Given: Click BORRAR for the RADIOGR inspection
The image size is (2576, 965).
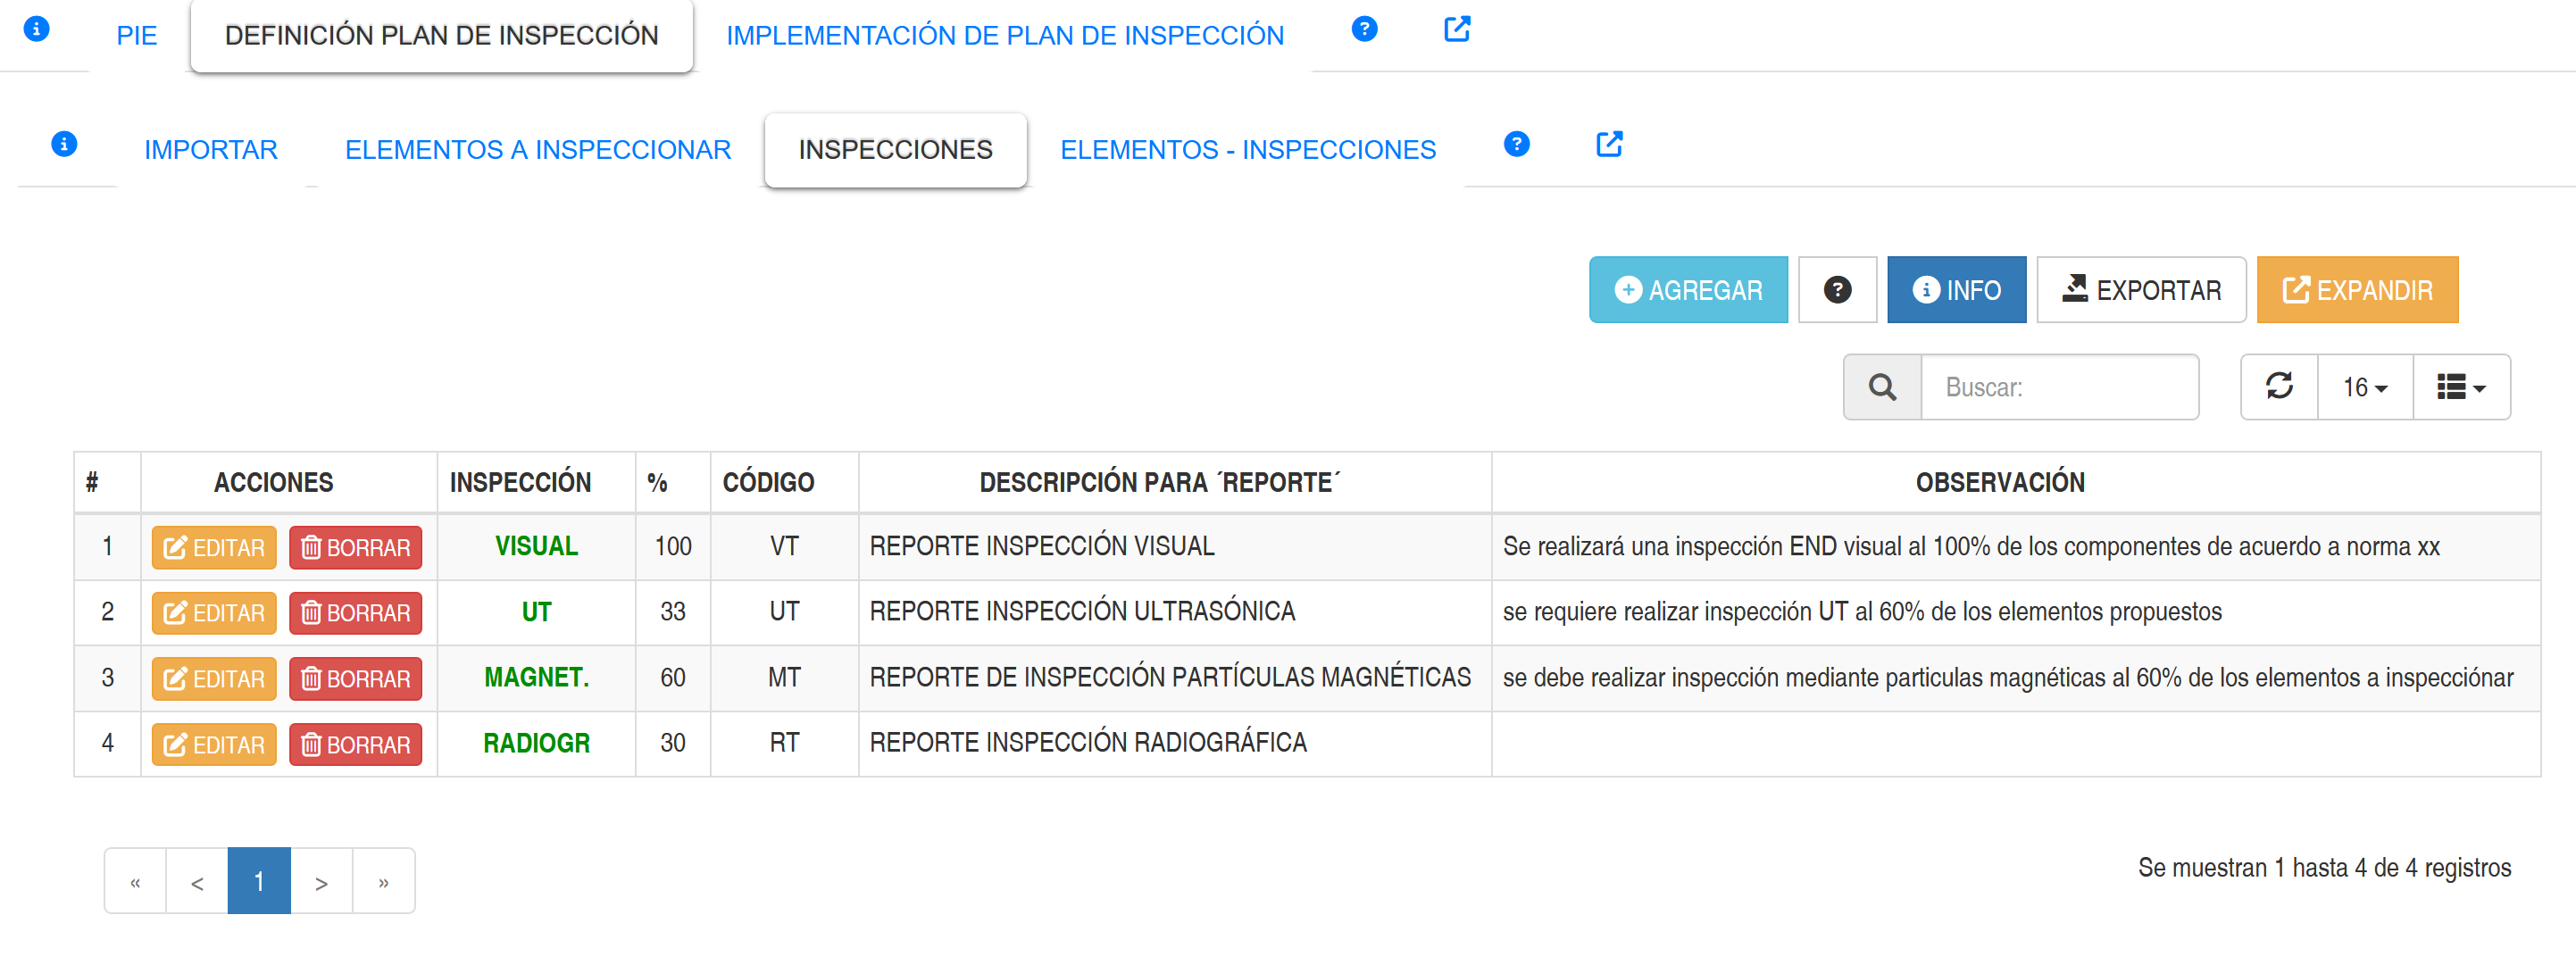Looking at the screenshot, I should pyautogui.click(x=355, y=745).
